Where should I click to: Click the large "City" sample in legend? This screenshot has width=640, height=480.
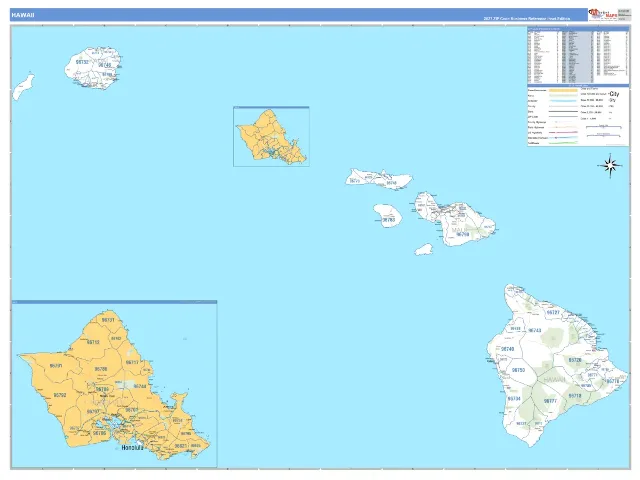pyautogui.click(x=614, y=93)
